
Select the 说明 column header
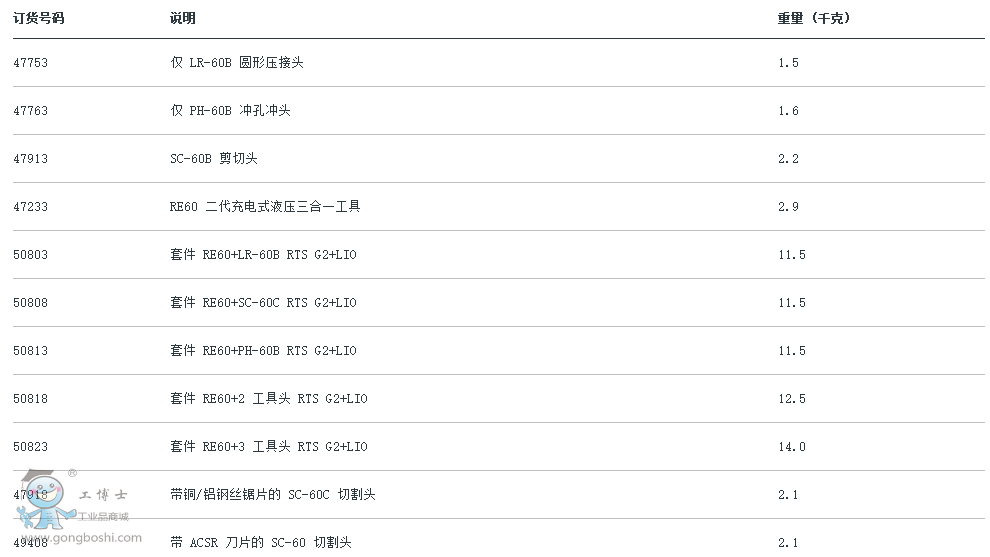click(x=182, y=18)
